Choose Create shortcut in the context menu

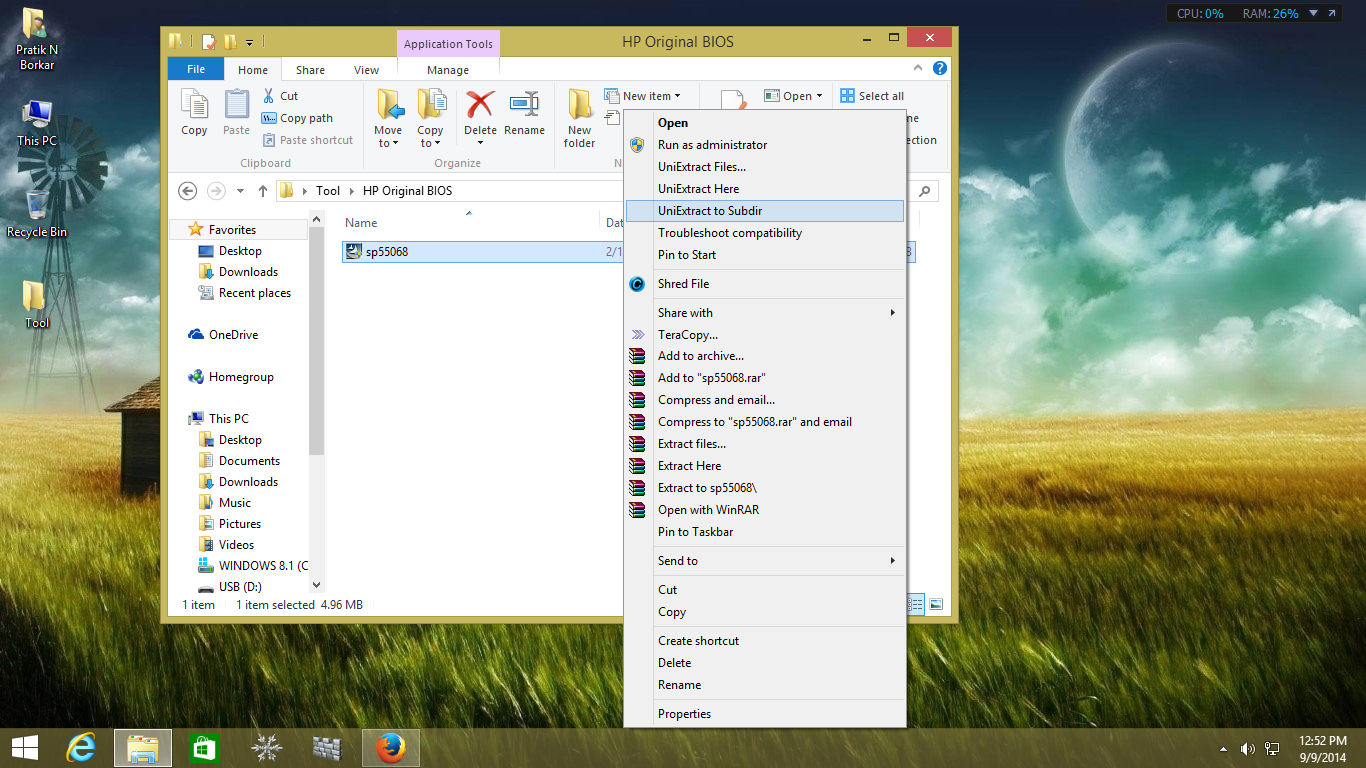[x=764, y=641]
